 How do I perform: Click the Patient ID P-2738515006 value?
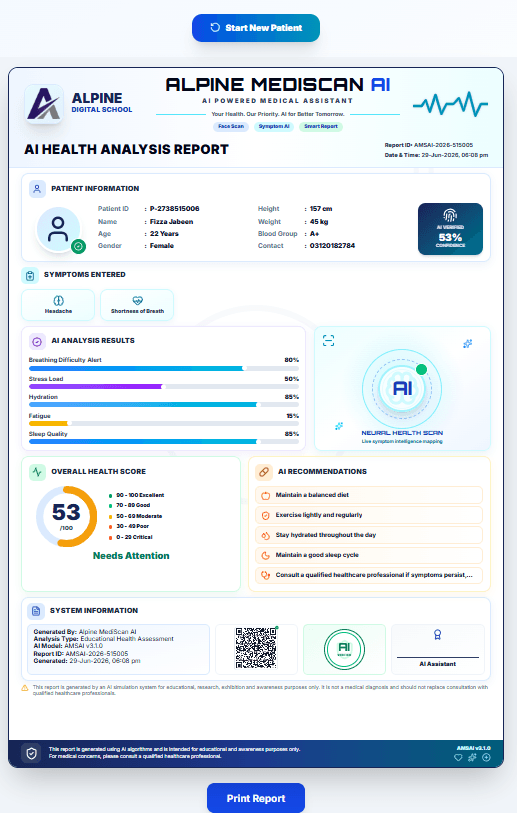(175, 209)
